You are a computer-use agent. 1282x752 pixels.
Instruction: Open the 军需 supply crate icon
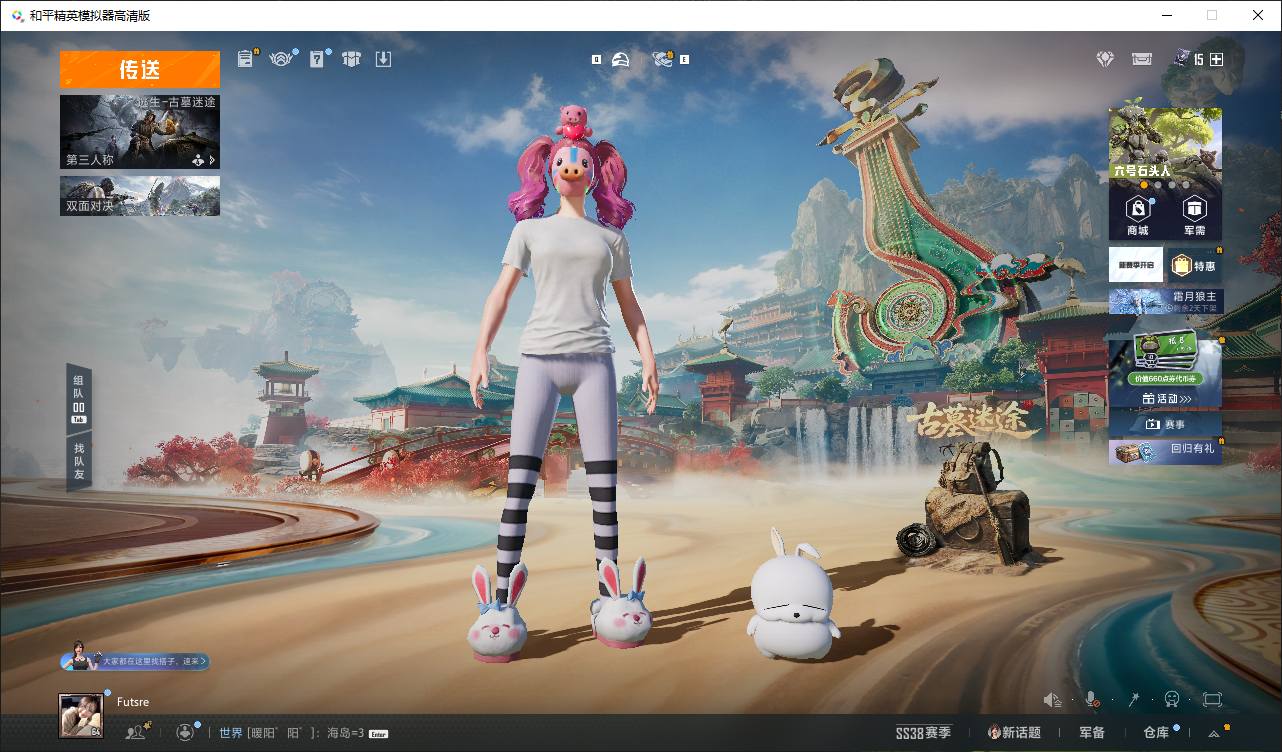point(1194,215)
